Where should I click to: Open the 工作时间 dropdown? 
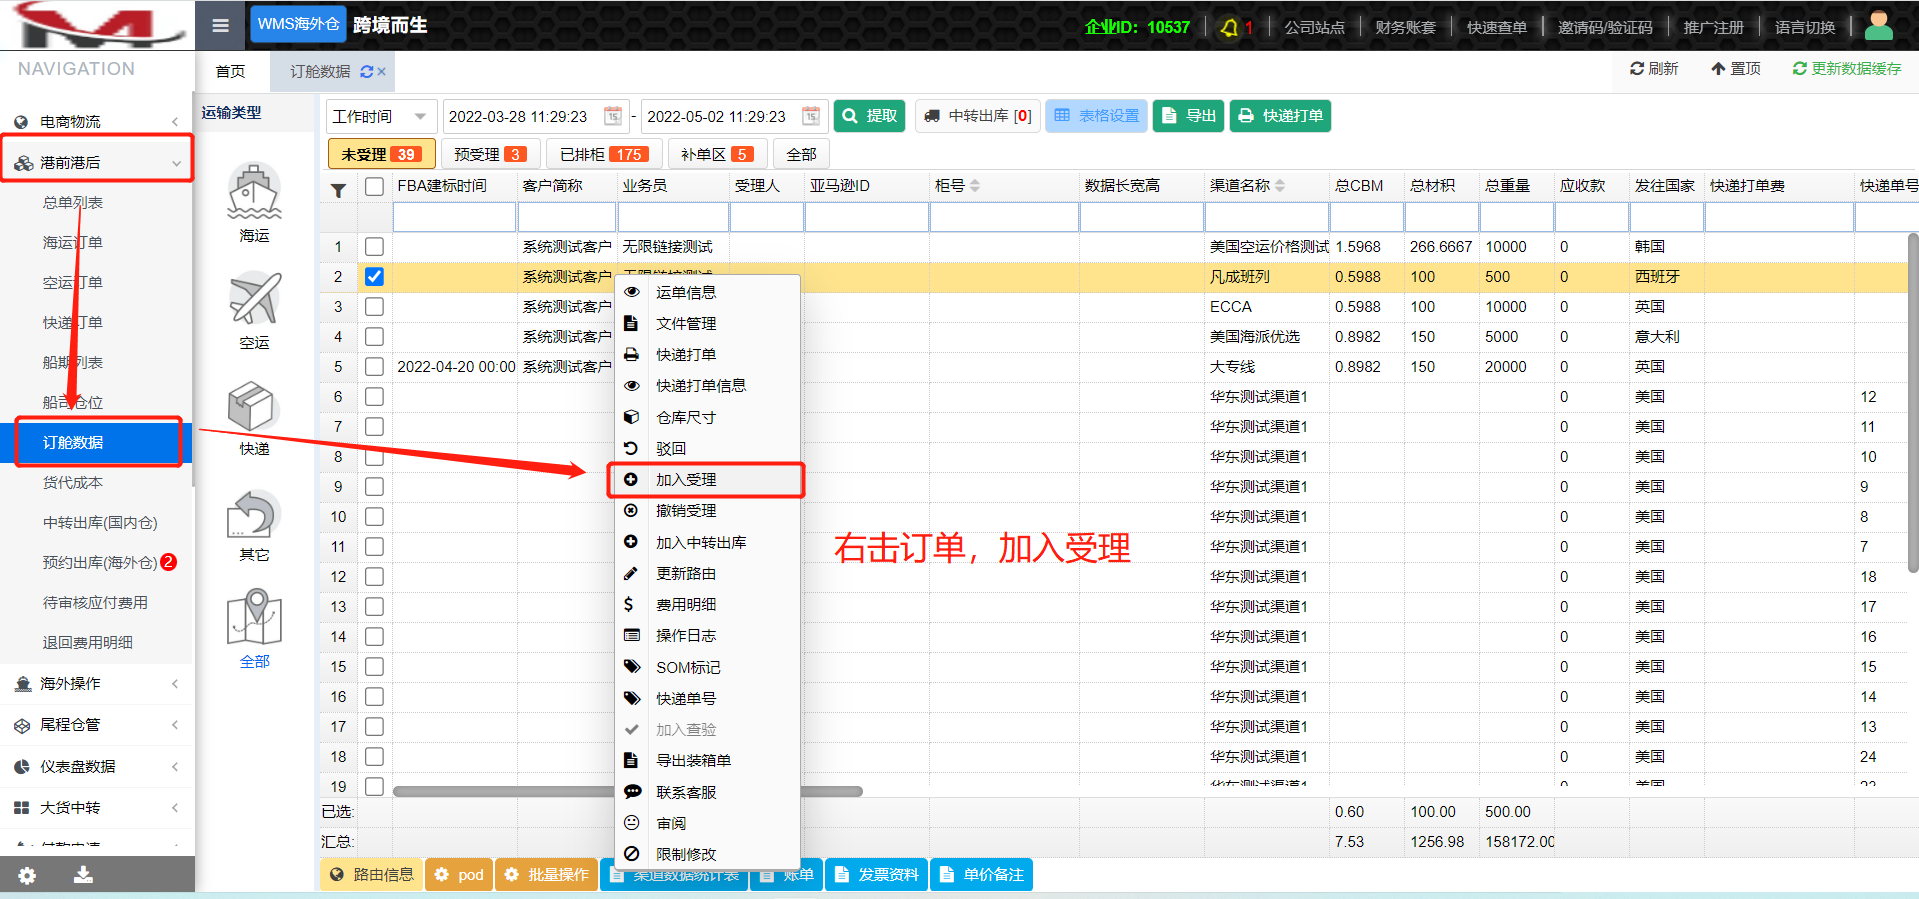point(380,116)
